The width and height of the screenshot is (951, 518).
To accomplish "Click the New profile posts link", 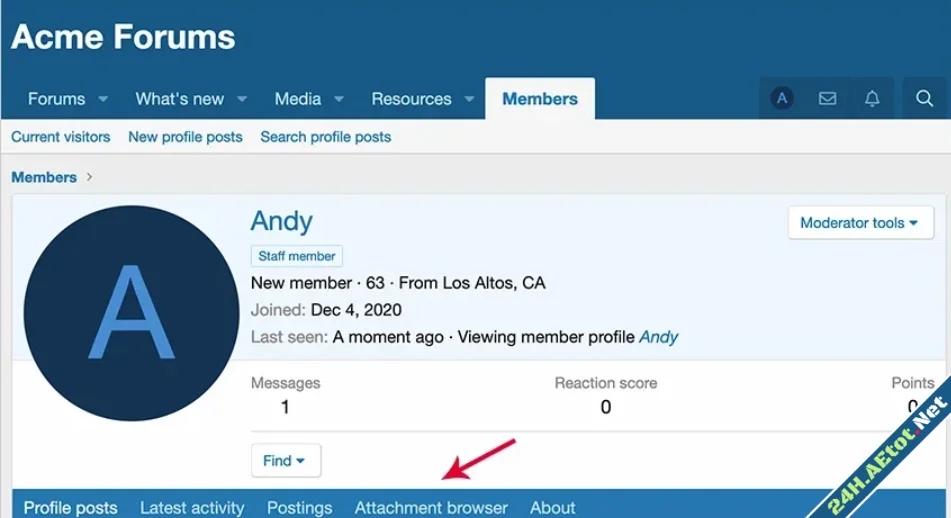I will pos(185,137).
